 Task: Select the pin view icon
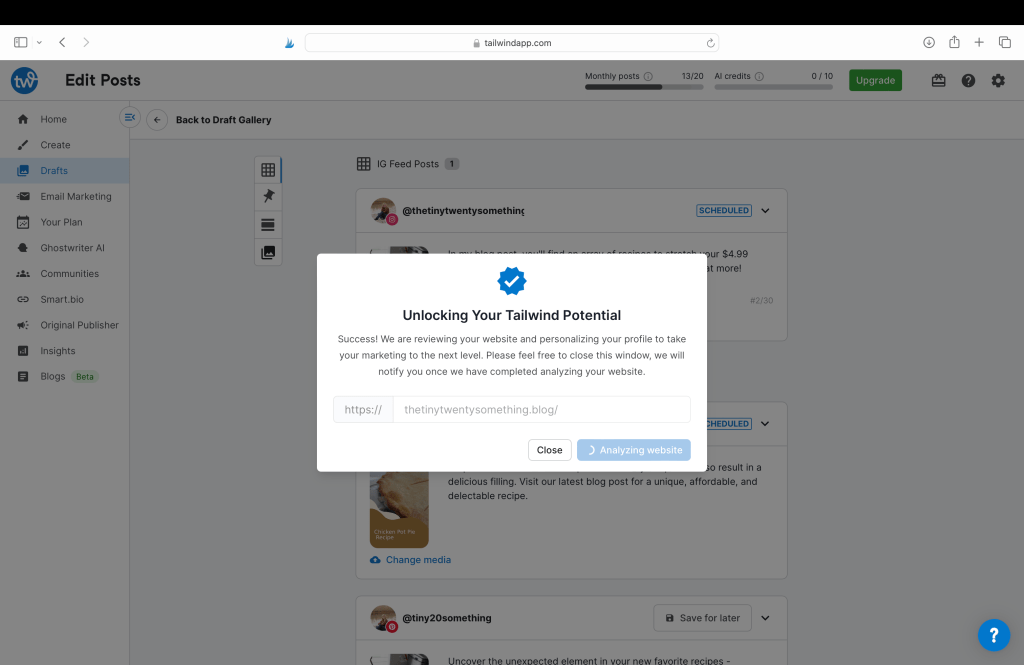(268, 196)
